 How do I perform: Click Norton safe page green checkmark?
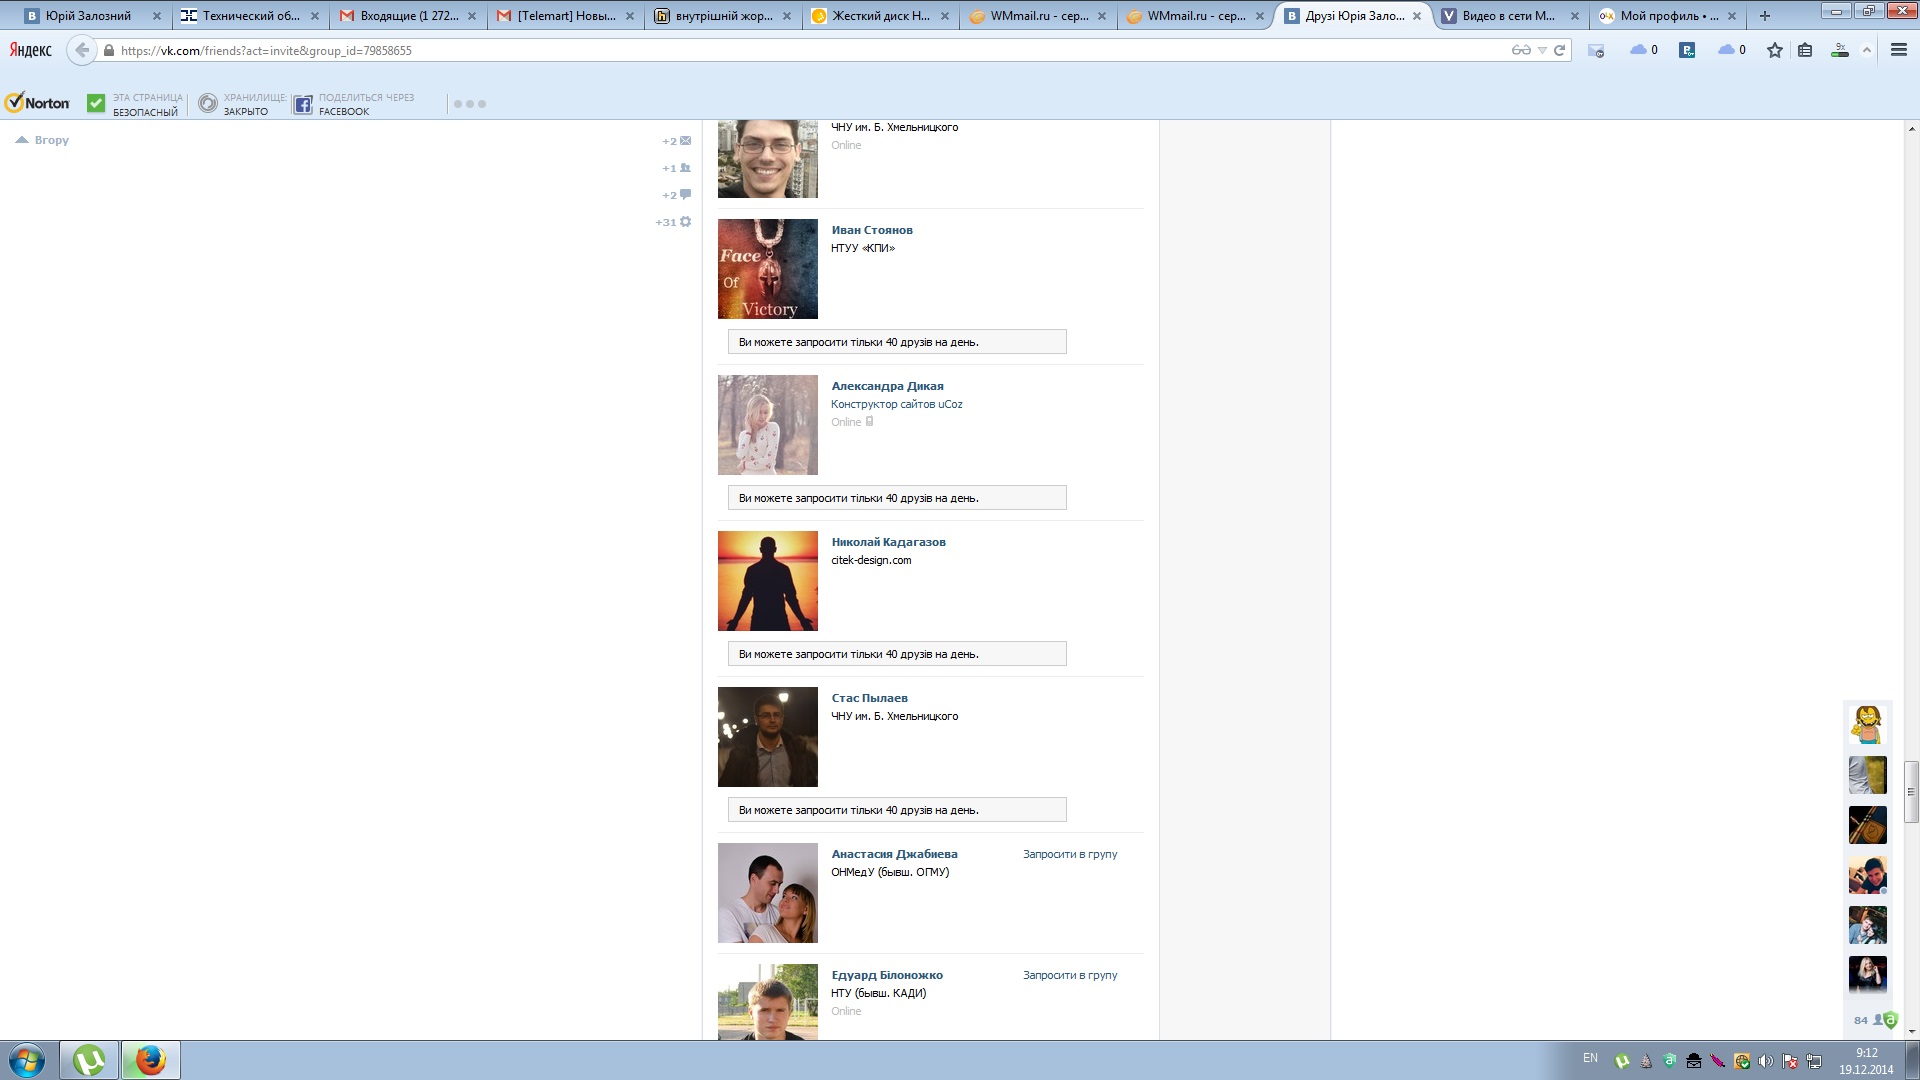coord(96,103)
